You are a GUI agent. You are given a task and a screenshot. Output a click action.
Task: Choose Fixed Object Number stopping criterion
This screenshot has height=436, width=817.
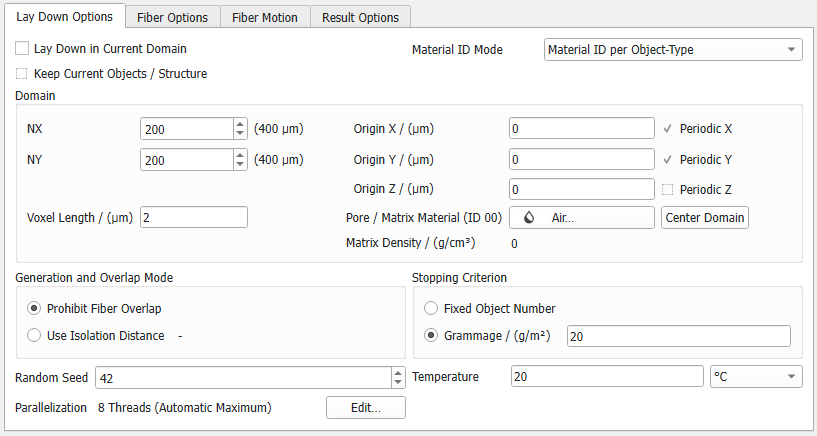(431, 308)
